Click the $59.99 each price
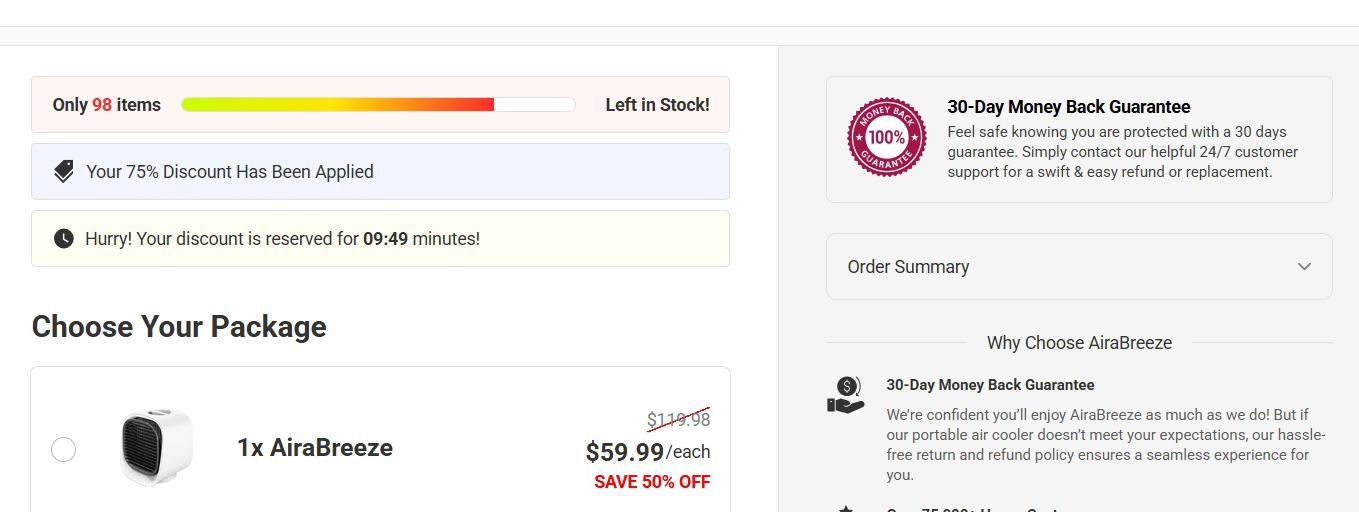 point(648,452)
